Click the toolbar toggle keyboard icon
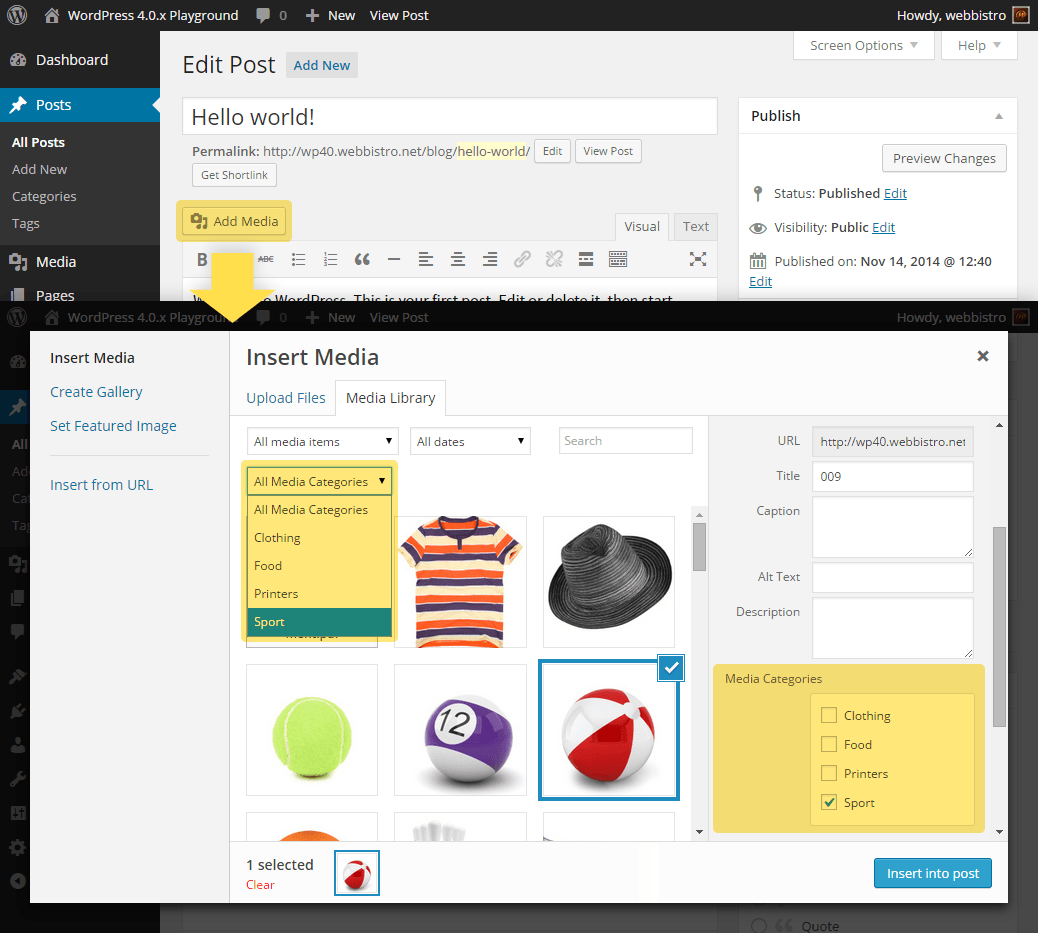The image size is (1038, 933). coord(618,260)
